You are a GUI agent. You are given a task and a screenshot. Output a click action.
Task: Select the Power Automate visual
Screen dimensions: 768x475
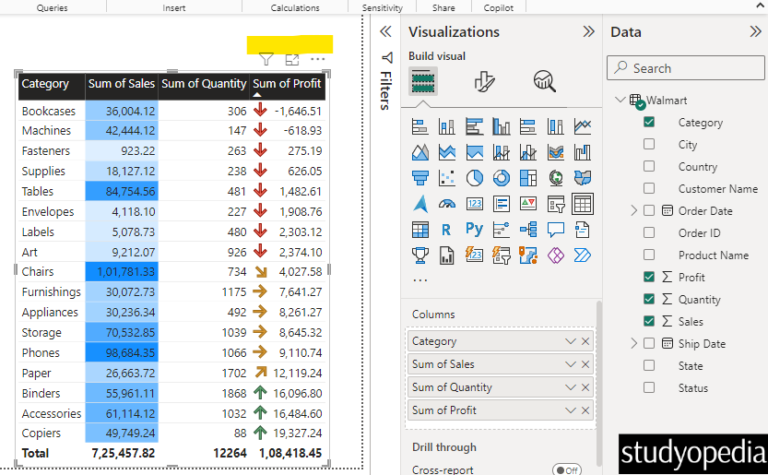(x=582, y=255)
